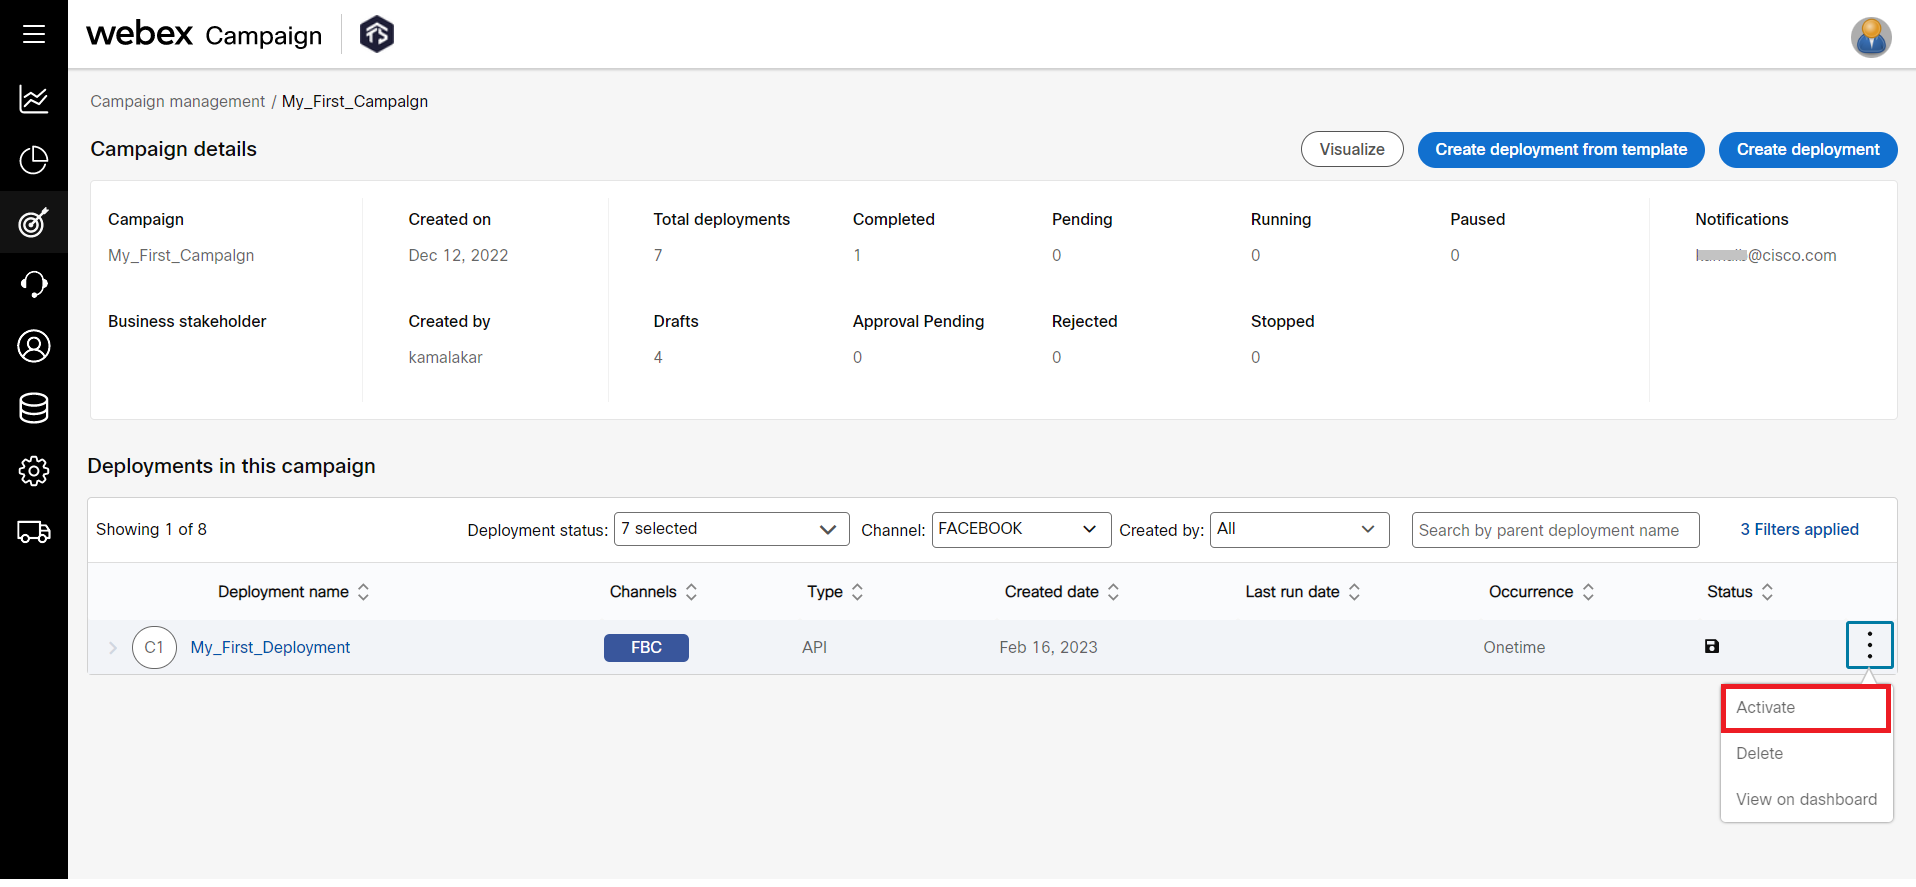Open the user profile sidebar icon
Viewport: 1916px width, 887px height.
click(x=34, y=346)
